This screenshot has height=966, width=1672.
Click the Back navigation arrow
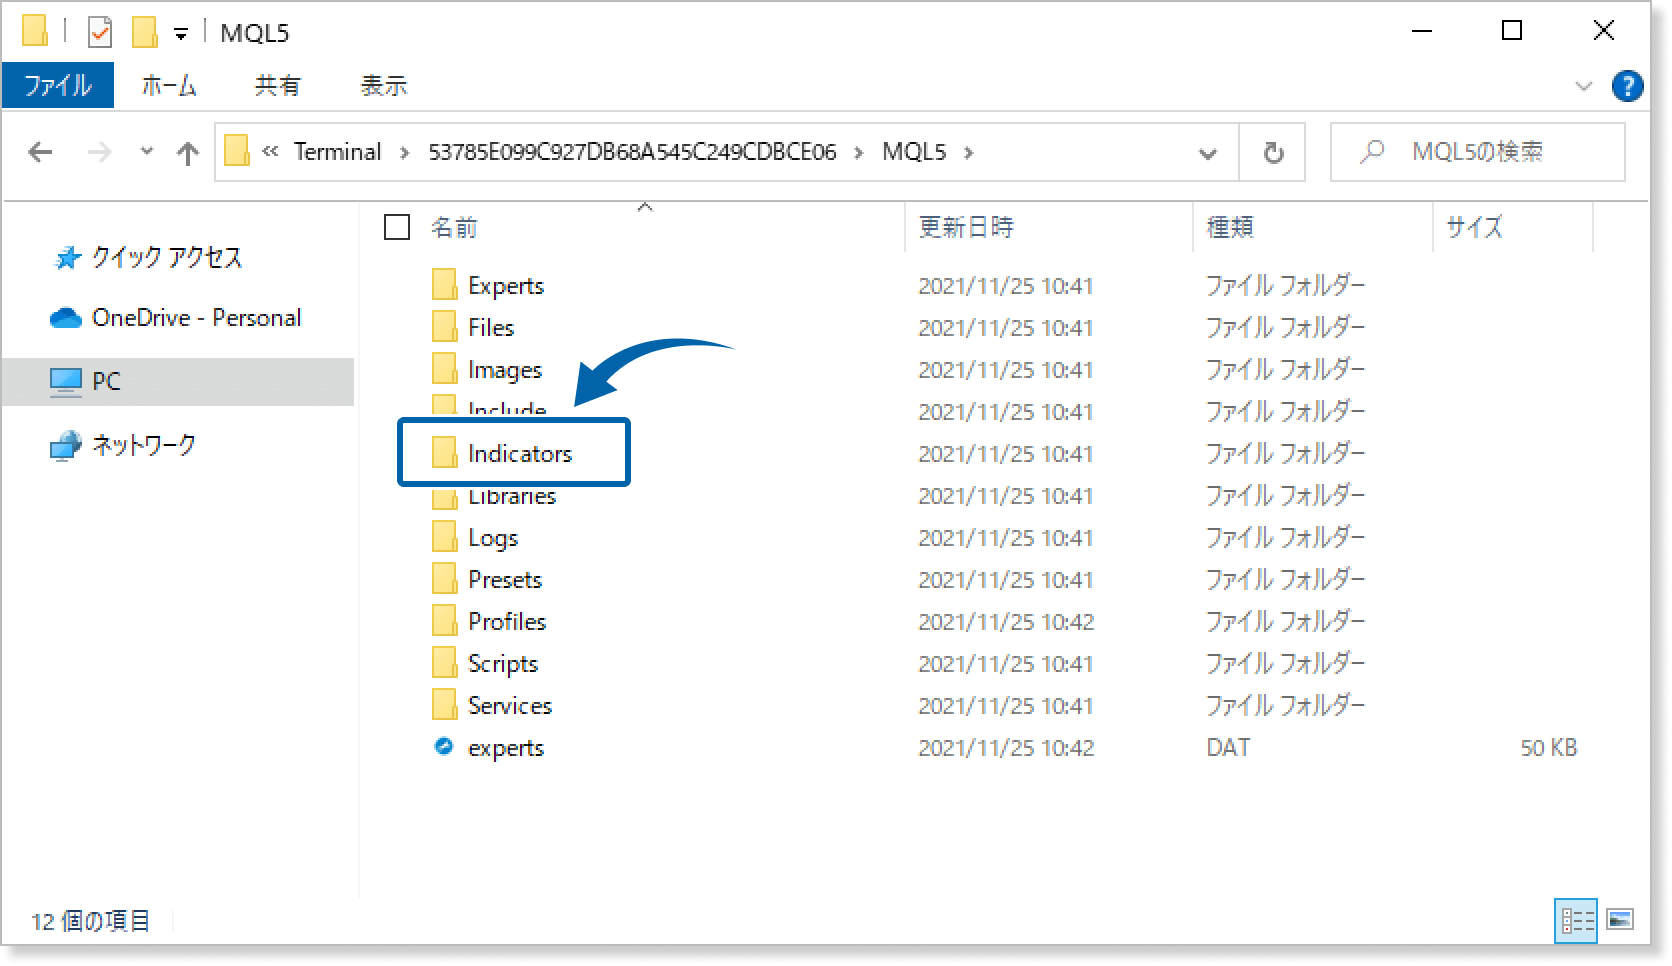point(40,152)
